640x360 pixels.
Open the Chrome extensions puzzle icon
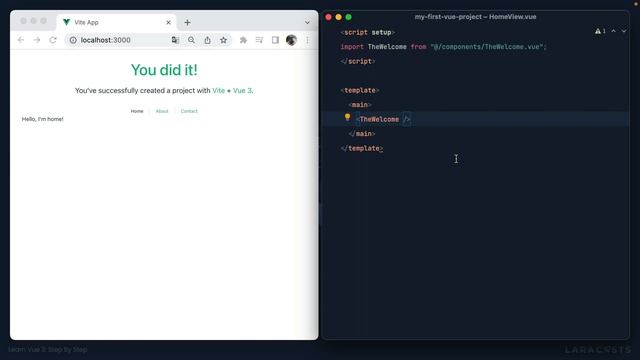[243, 40]
